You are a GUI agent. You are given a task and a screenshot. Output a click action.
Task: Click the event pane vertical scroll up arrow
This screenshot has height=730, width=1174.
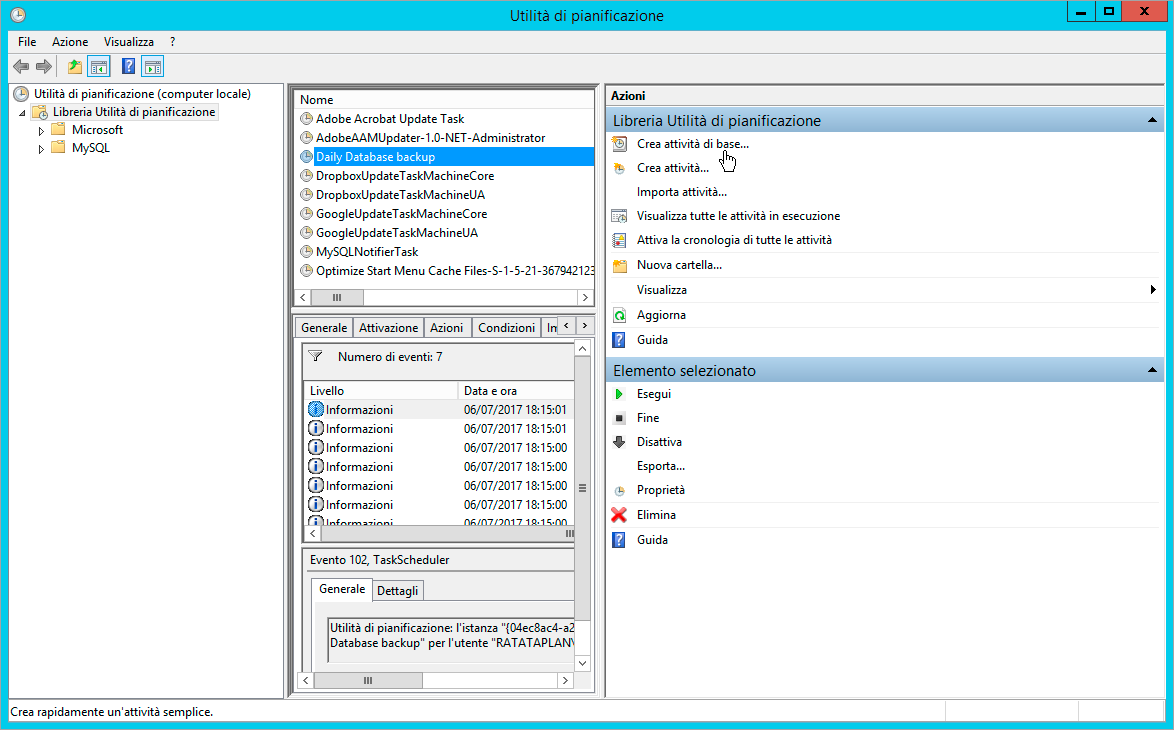pos(583,348)
